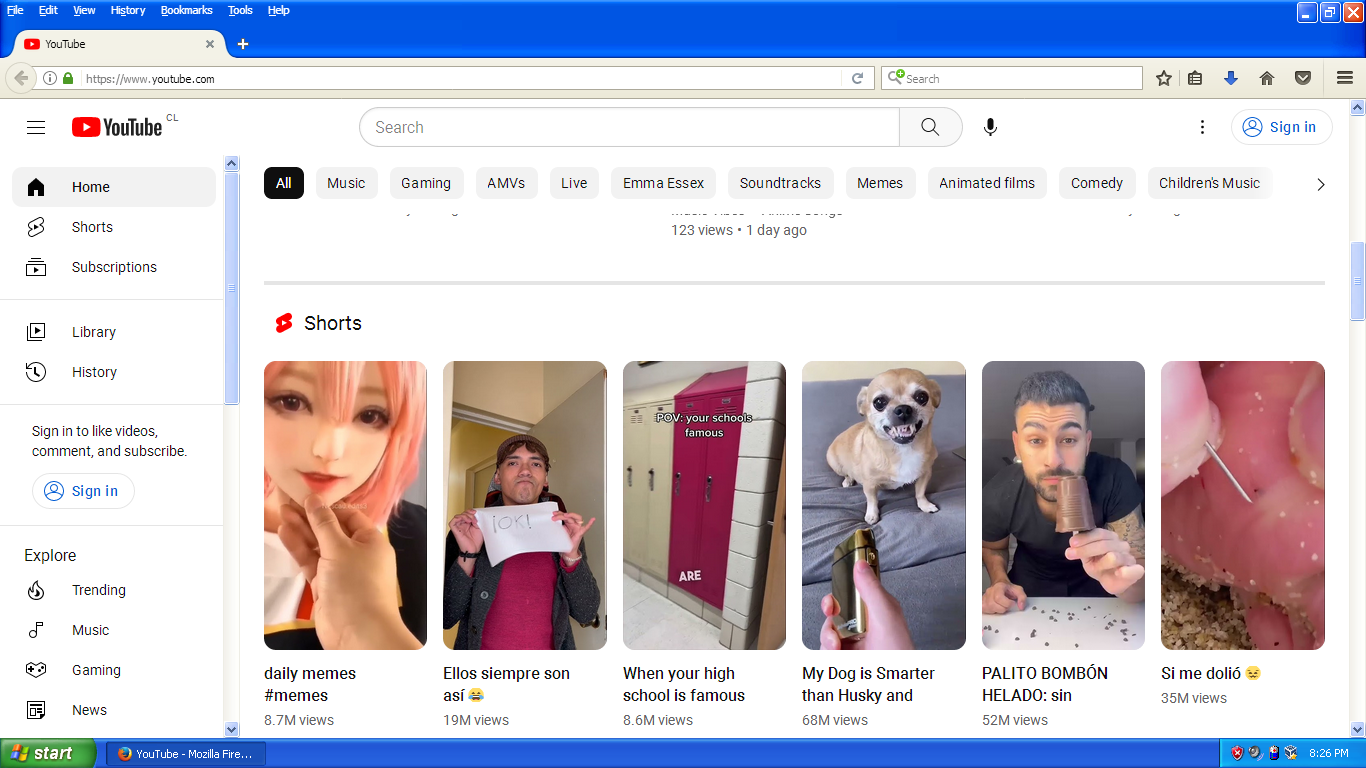Screen dimensions: 1366x768
Task: Open the chihuahua dog Shorts thumbnail
Action: (x=883, y=505)
